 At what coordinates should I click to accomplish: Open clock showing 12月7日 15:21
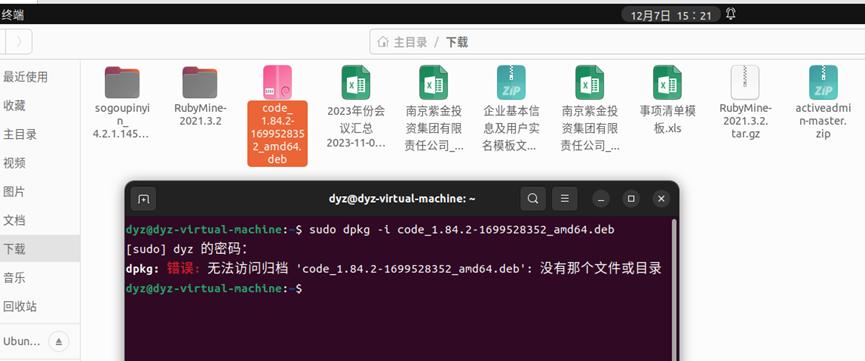tap(671, 15)
